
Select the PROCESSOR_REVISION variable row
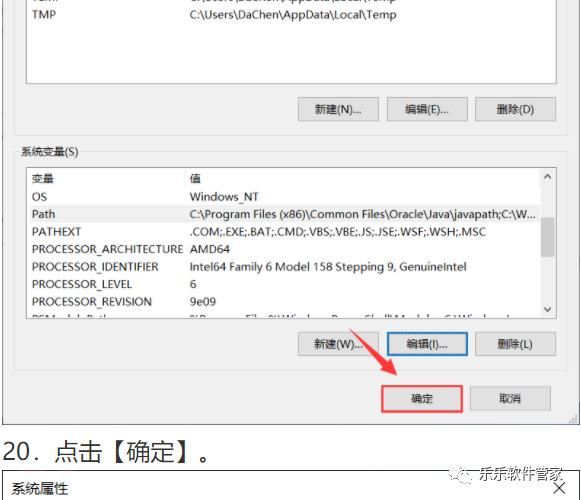[x=285, y=302]
